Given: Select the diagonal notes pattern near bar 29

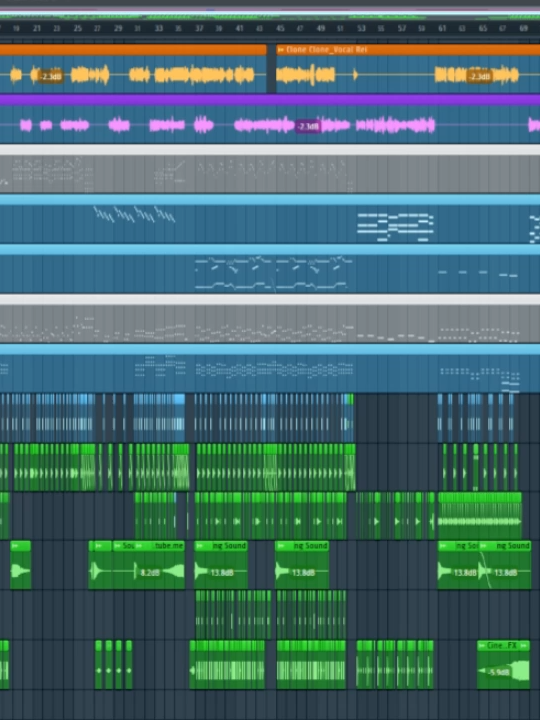Looking at the screenshot, I should click(x=135, y=214).
